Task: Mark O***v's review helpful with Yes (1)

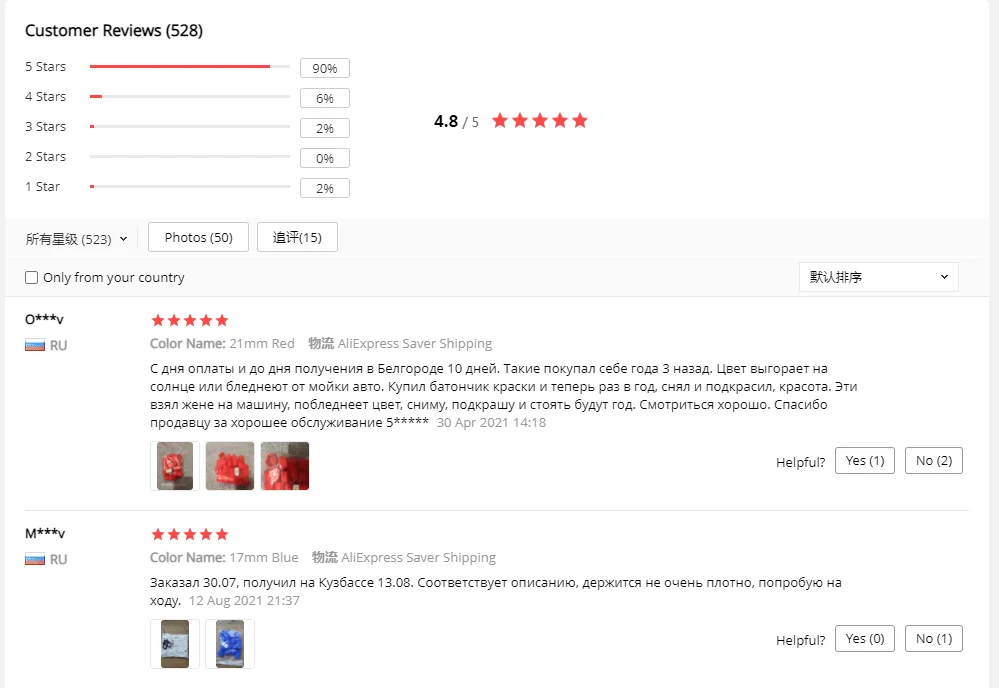Action: (x=865, y=461)
